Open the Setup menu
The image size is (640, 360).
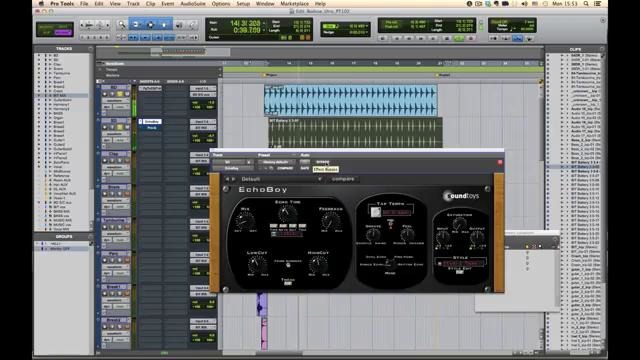click(243, 4)
